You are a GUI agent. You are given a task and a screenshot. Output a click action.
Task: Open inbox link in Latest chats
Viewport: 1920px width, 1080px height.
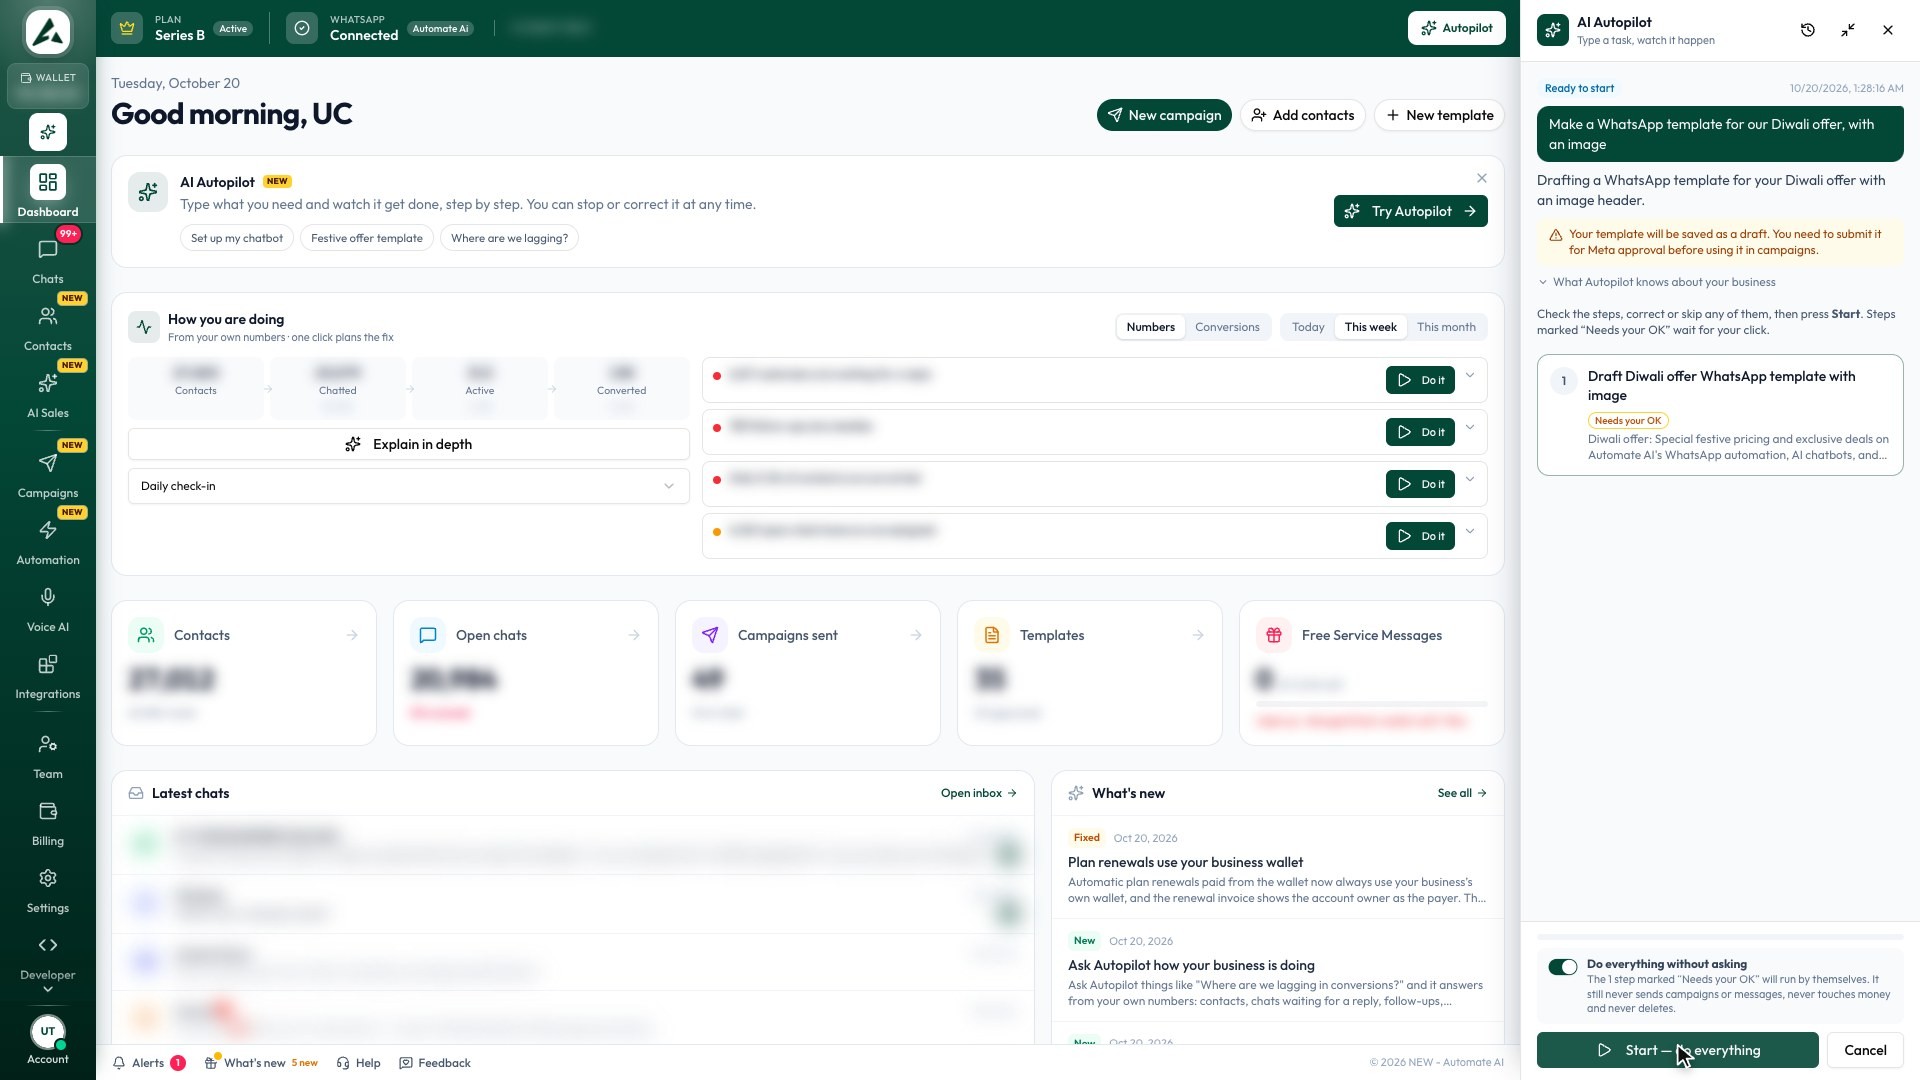(x=978, y=793)
